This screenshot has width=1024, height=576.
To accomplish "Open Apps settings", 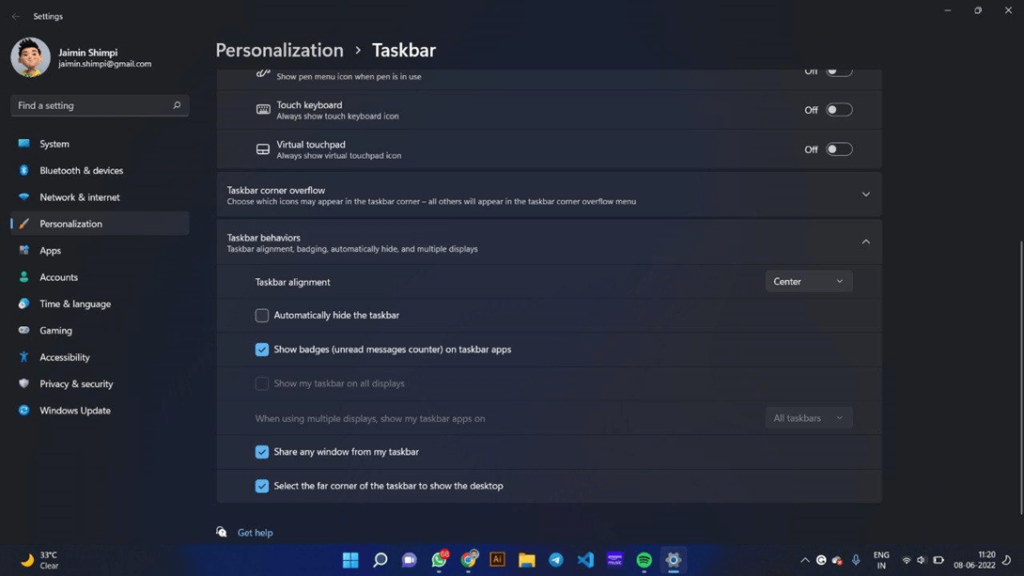I will 100,251.
